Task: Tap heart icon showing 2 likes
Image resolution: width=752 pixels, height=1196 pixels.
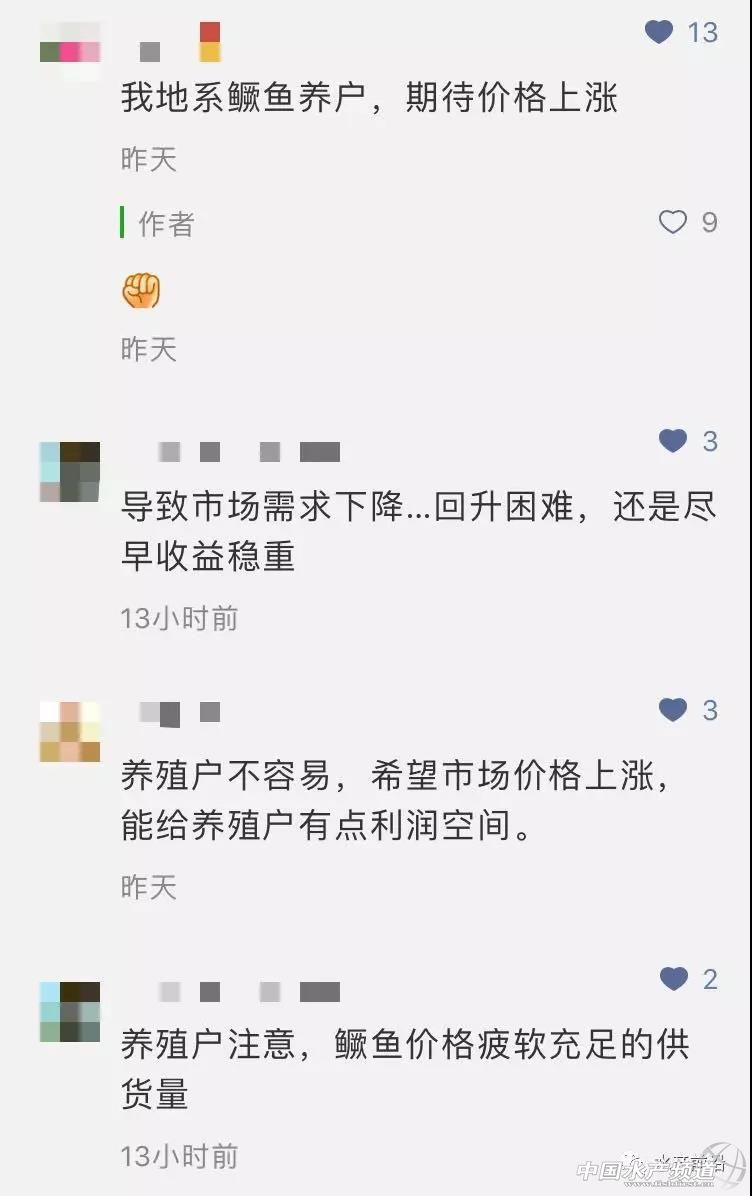Action: [673, 979]
